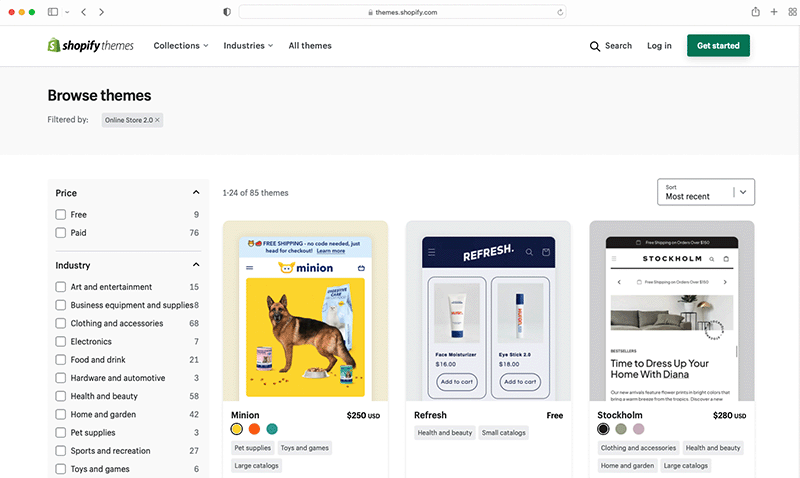800x478 pixels.
Task: Click Stockholm preview bag icon
Action: [726, 259]
